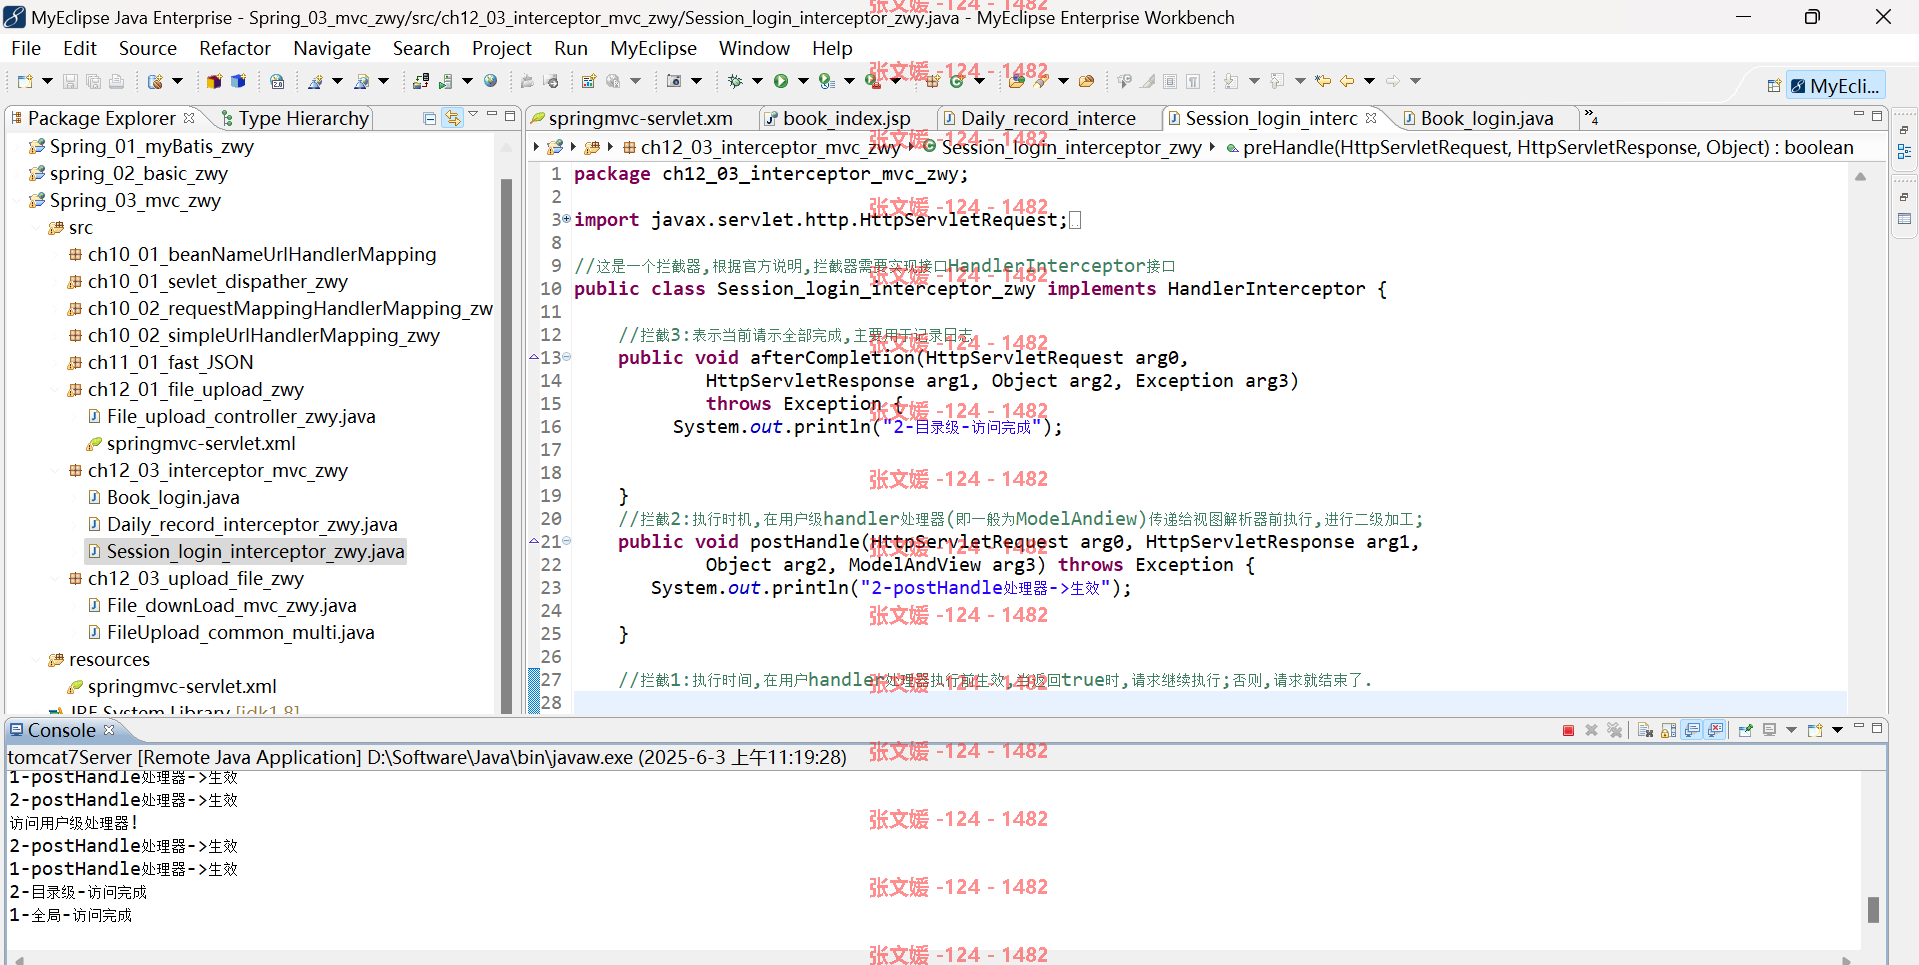Screen dimensions: 1919x965
Task: Toggle Show Console on standard error change
Action: 1715,730
